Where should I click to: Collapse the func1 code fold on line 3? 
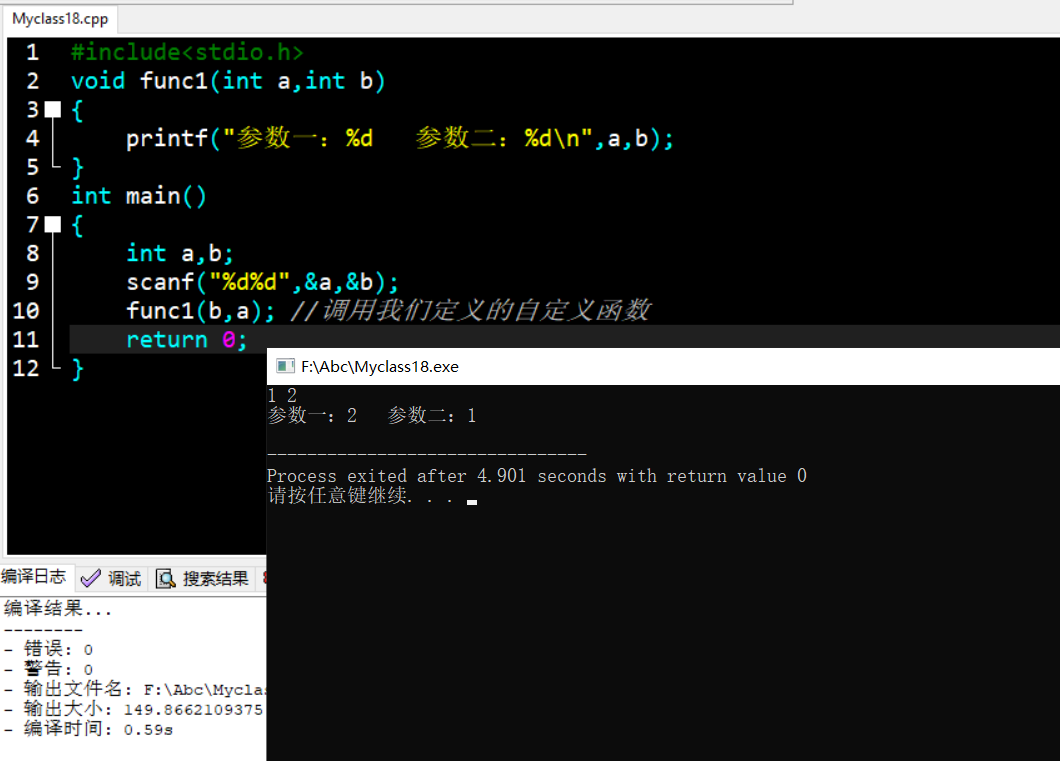[x=53, y=109]
